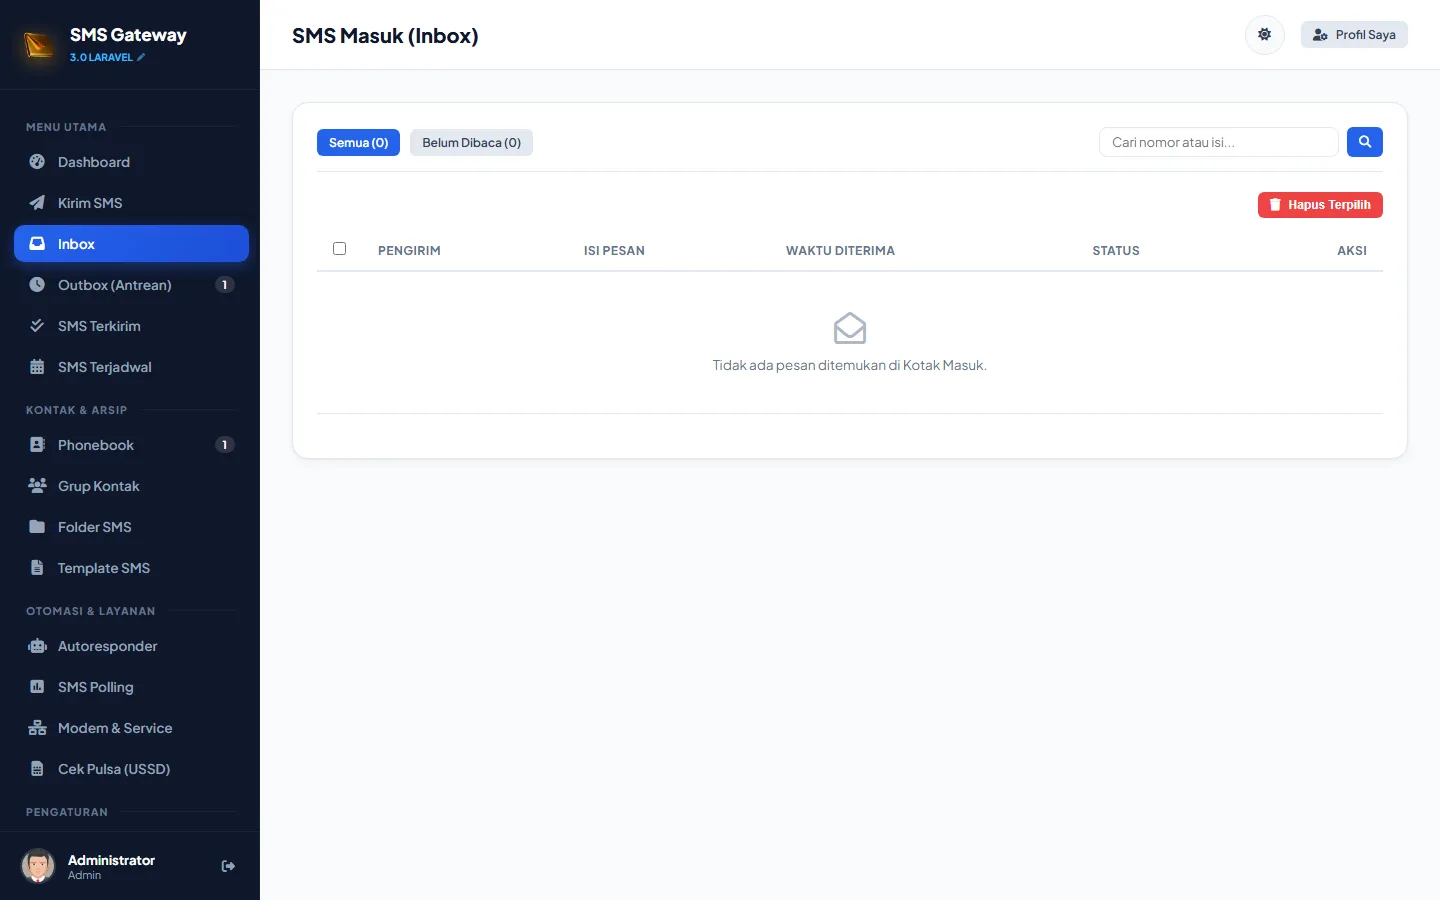
Task: Click the Autoresponder robot icon
Action: 37,646
